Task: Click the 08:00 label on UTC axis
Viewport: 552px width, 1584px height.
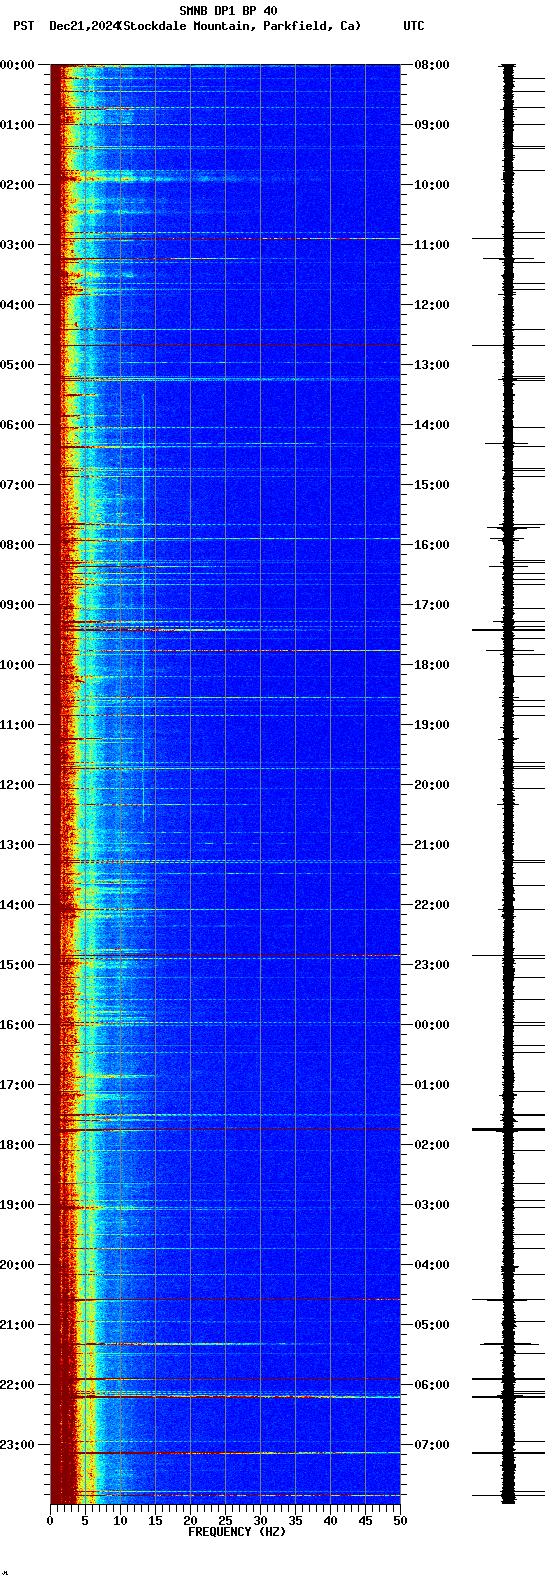Action: [x=432, y=65]
